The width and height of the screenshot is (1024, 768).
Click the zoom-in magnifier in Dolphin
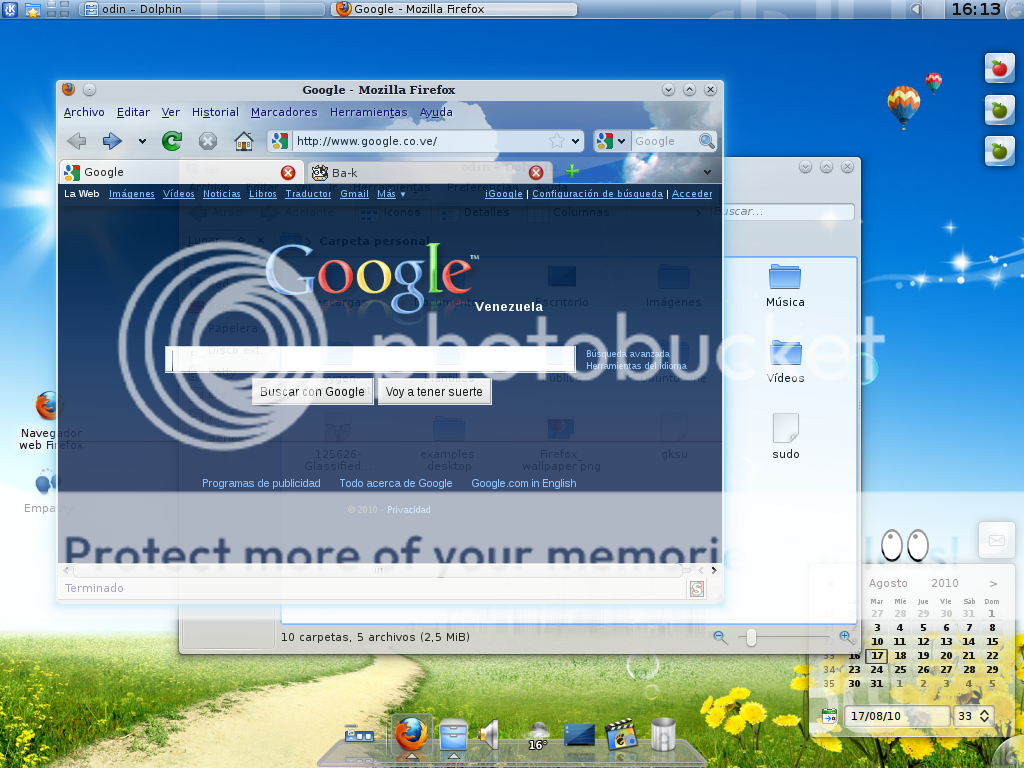(x=846, y=637)
